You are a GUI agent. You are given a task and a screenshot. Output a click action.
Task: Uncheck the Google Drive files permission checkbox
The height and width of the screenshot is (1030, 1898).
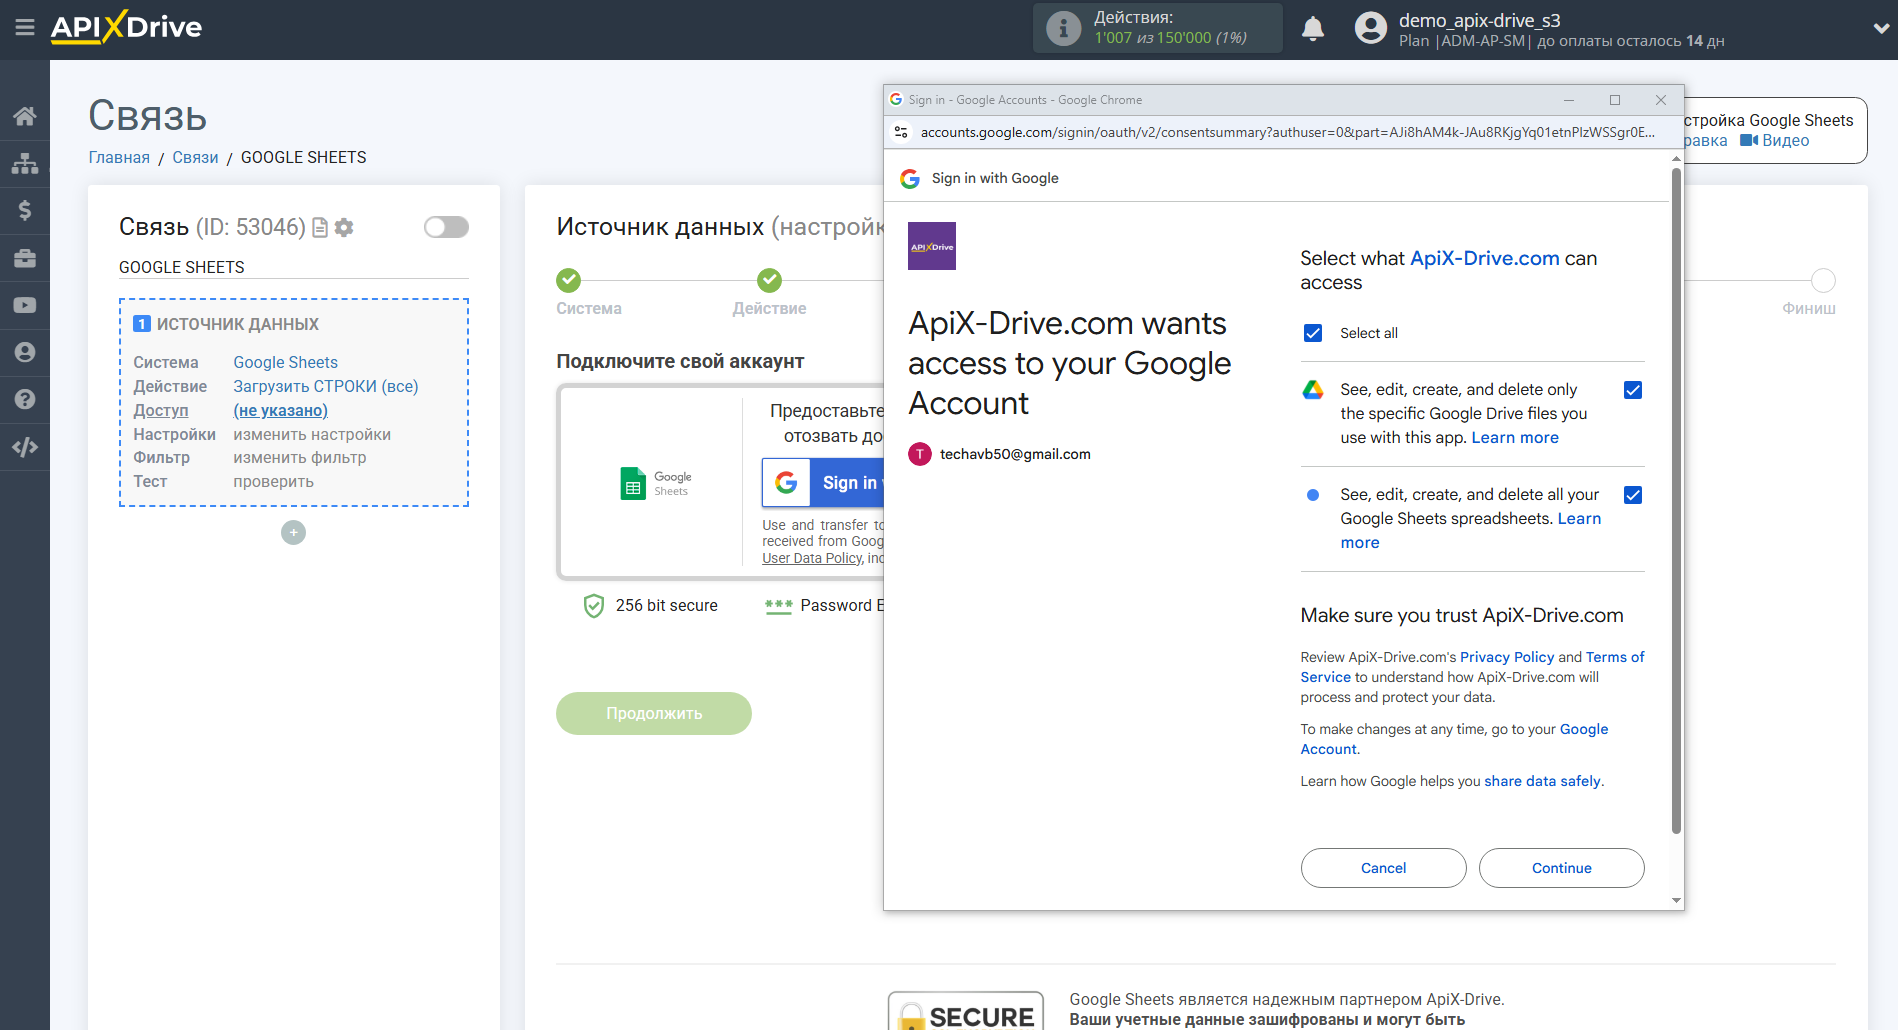[1632, 390]
